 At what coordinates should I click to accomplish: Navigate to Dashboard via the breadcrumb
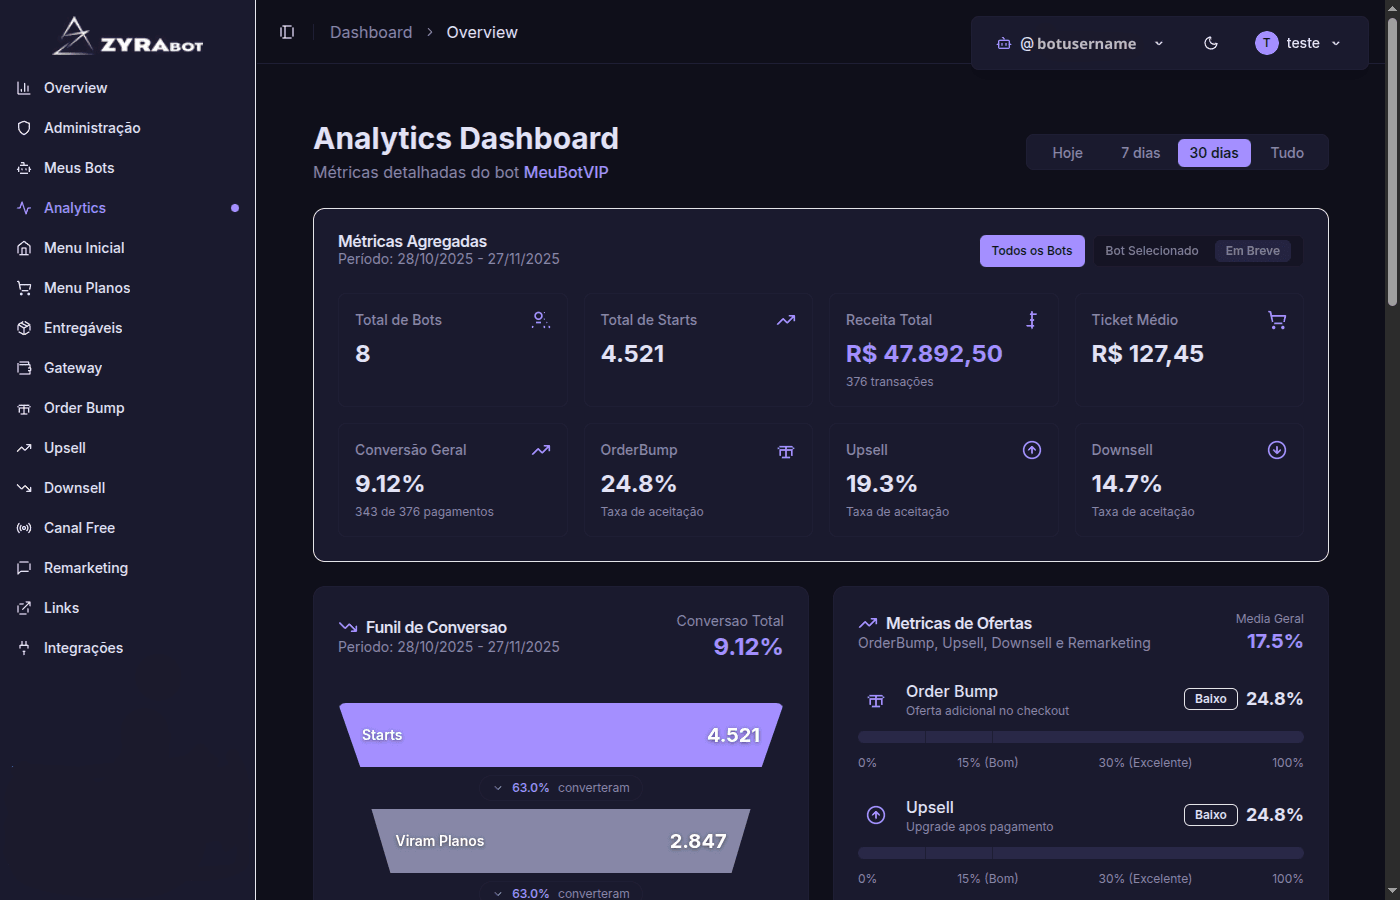(370, 31)
